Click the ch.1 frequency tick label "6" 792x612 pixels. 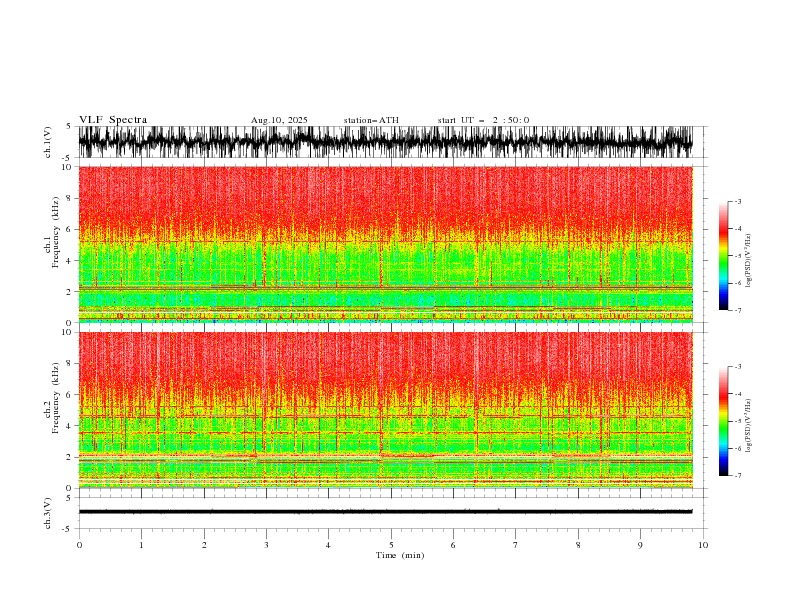click(x=70, y=230)
